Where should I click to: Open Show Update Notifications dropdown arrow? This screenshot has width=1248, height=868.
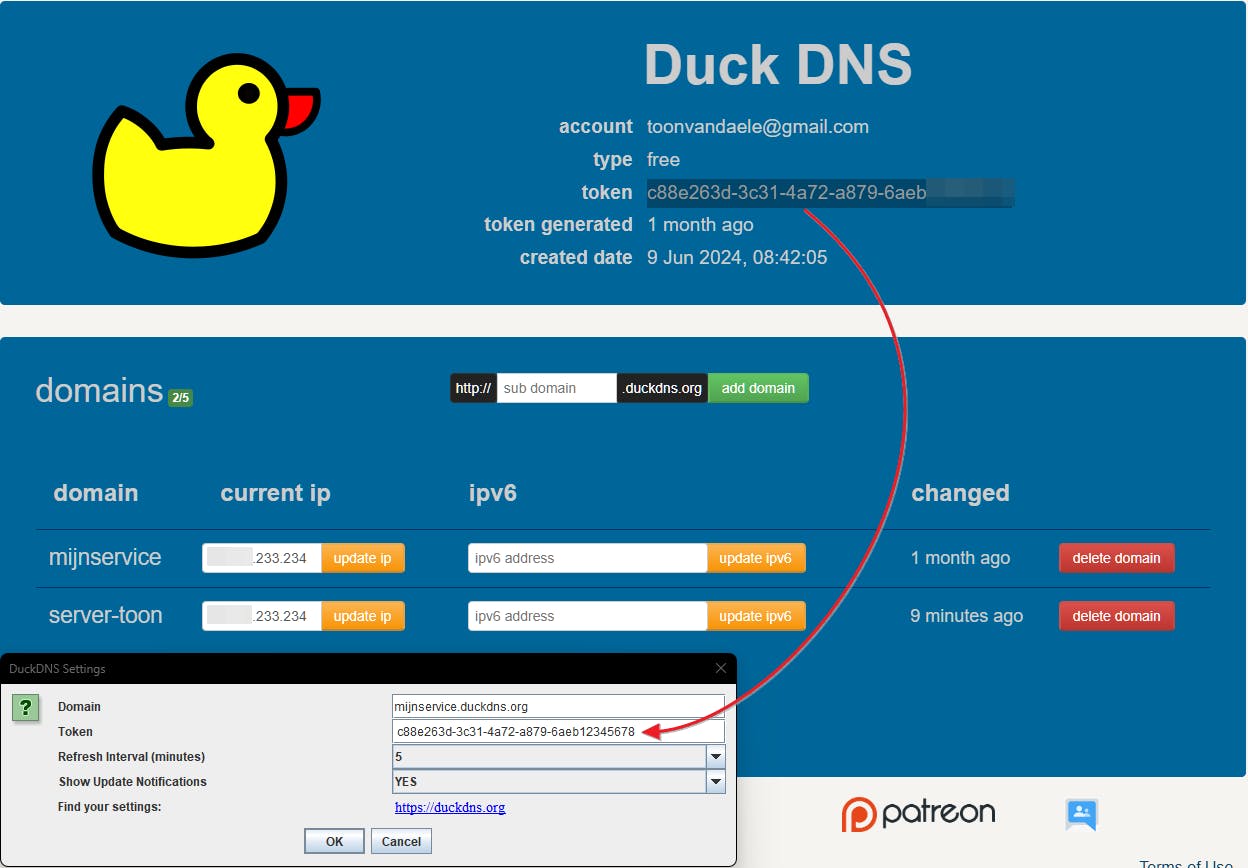(x=716, y=782)
